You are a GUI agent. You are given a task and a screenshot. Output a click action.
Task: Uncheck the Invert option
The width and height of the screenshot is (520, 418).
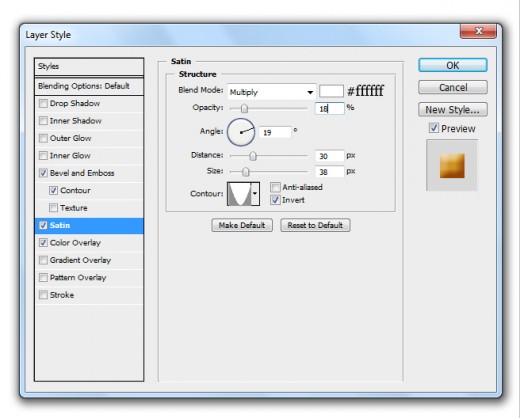275,200
